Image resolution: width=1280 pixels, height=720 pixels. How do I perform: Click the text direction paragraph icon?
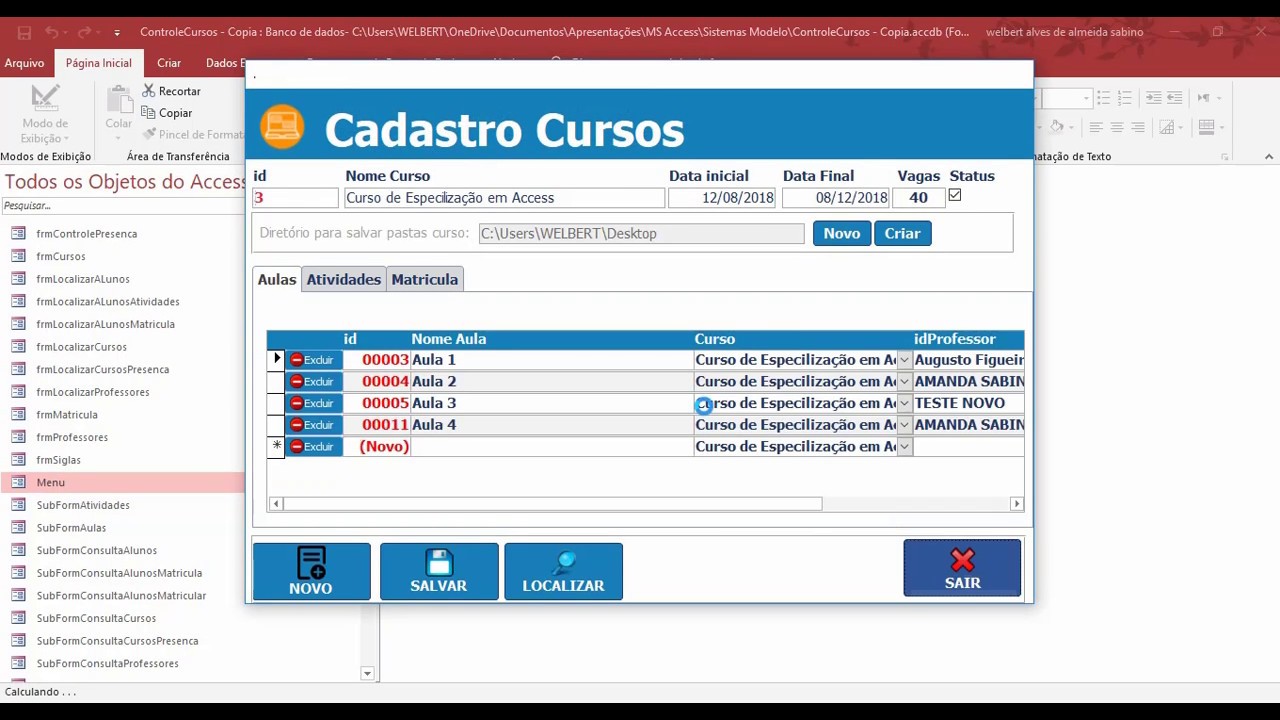(x=1204, y=98)
